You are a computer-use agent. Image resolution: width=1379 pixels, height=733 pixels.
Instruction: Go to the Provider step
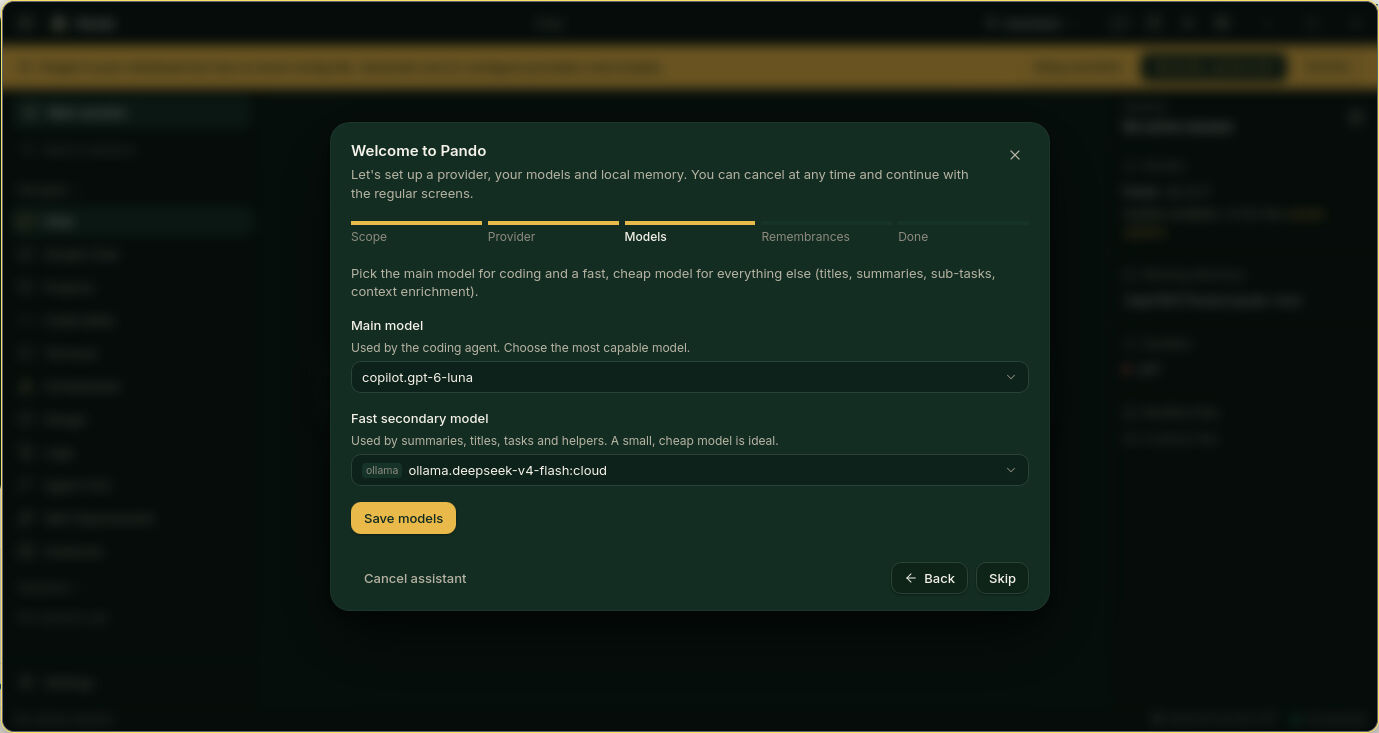(553, 233)
